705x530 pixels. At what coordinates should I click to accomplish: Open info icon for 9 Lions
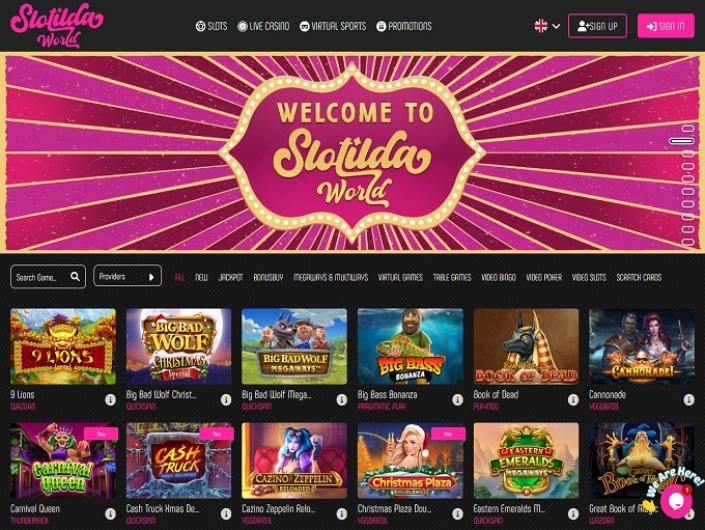click(110, 399)
